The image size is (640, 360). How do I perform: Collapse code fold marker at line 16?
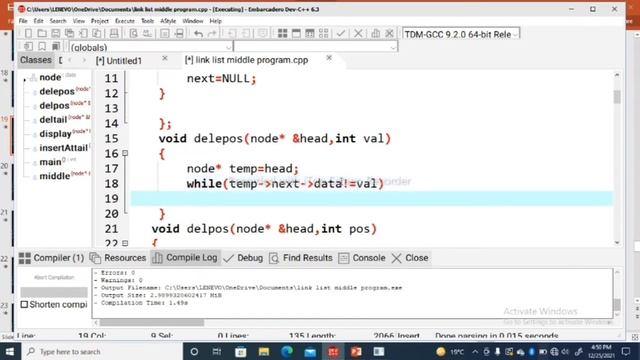pyautogui.click(x=125, y=153)
